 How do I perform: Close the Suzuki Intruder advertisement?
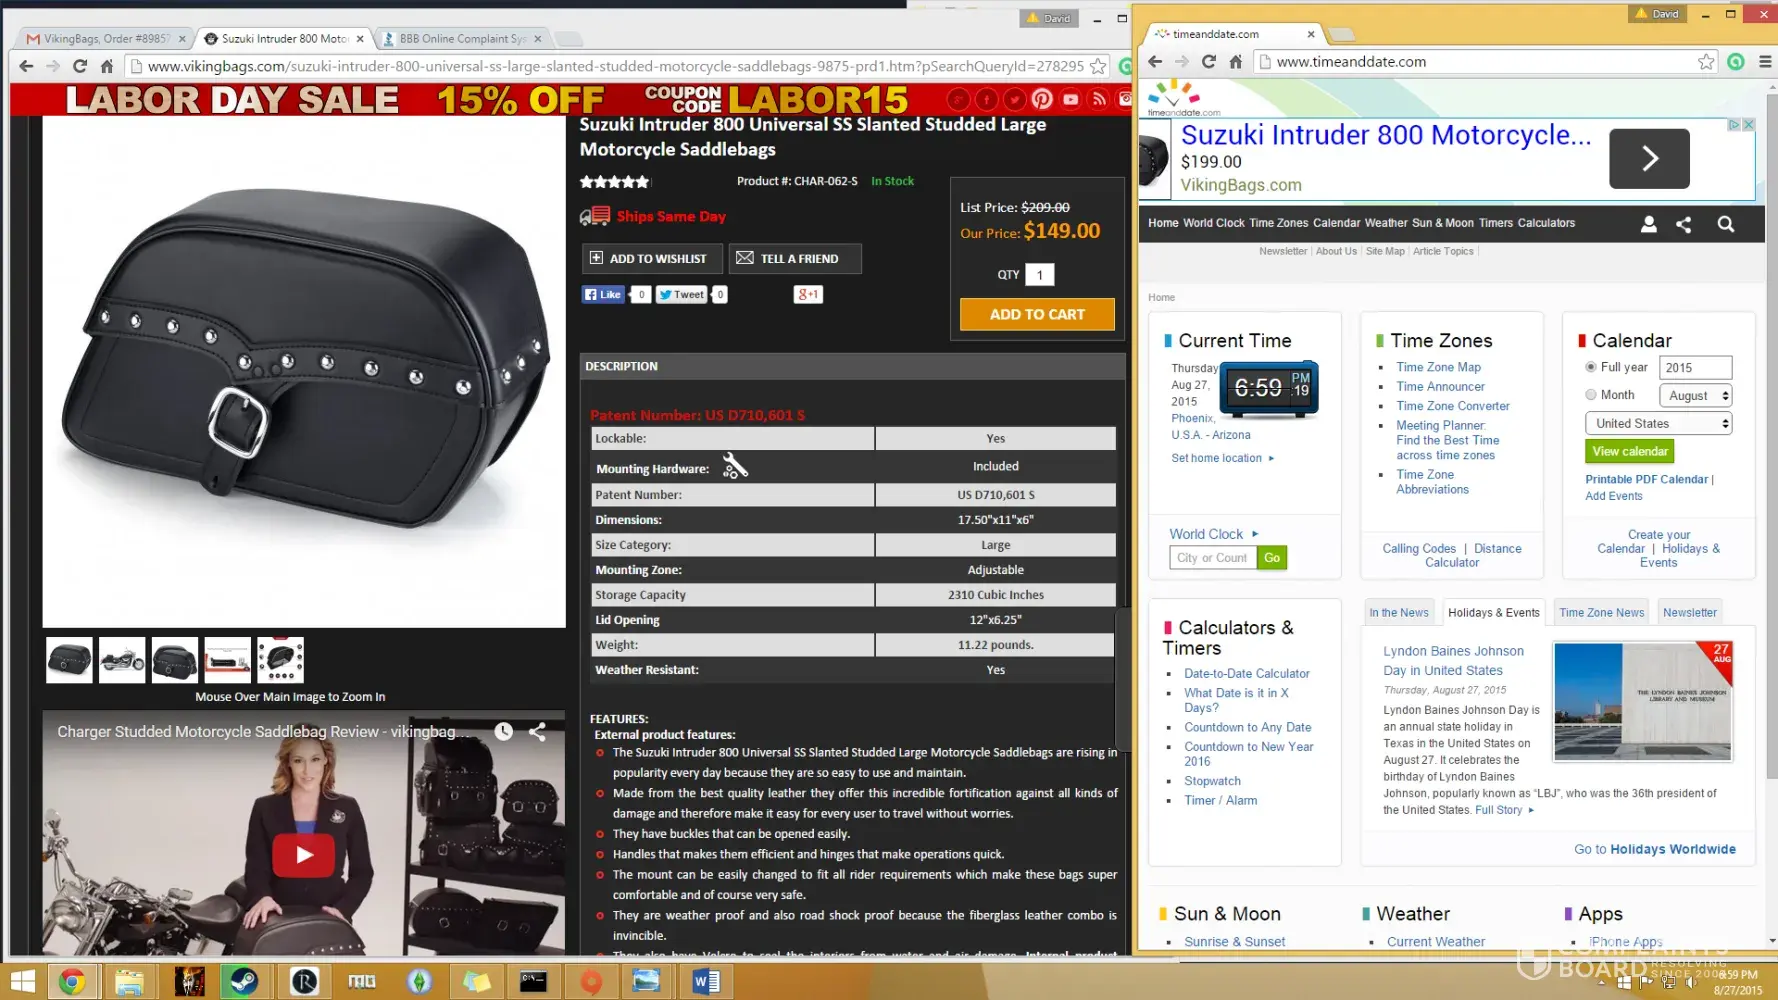point(1748,125)
